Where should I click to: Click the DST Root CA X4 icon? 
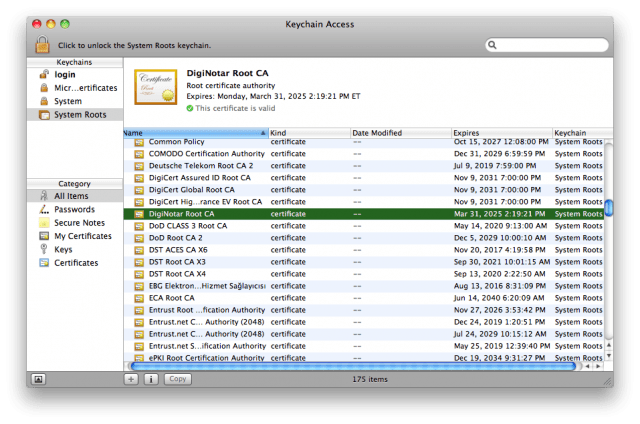tap(139, 274)
